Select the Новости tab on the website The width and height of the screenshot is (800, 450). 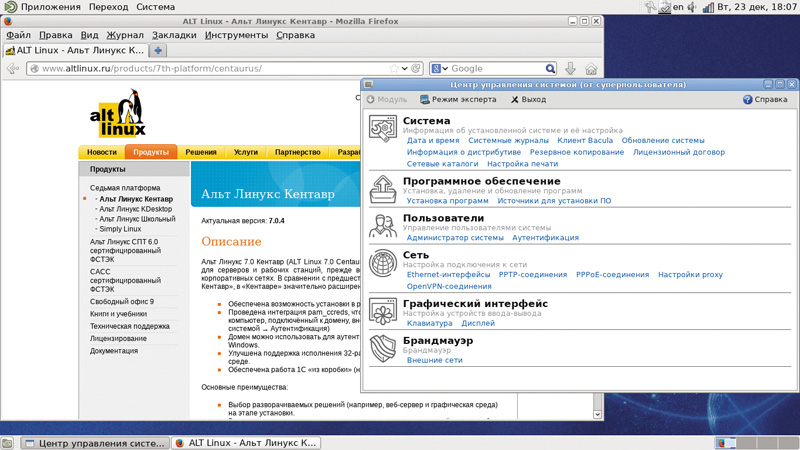click(102, 152)
